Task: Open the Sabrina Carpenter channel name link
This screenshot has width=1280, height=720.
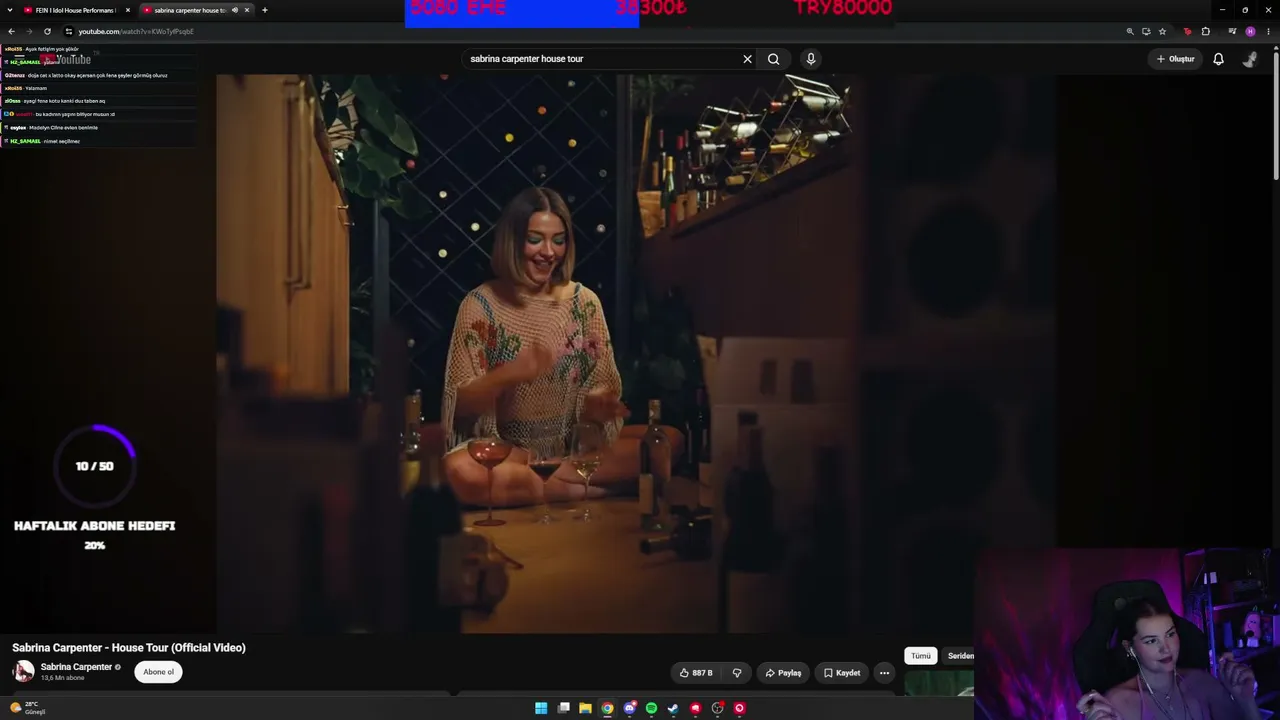Action: [76, 667]
